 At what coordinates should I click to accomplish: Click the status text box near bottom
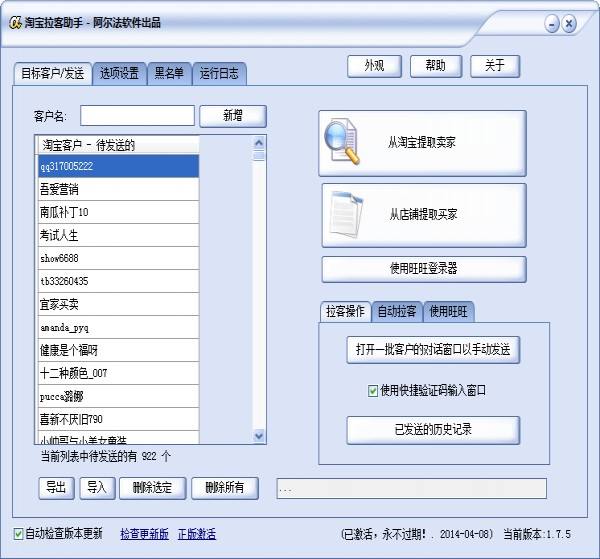pos(411,489)
